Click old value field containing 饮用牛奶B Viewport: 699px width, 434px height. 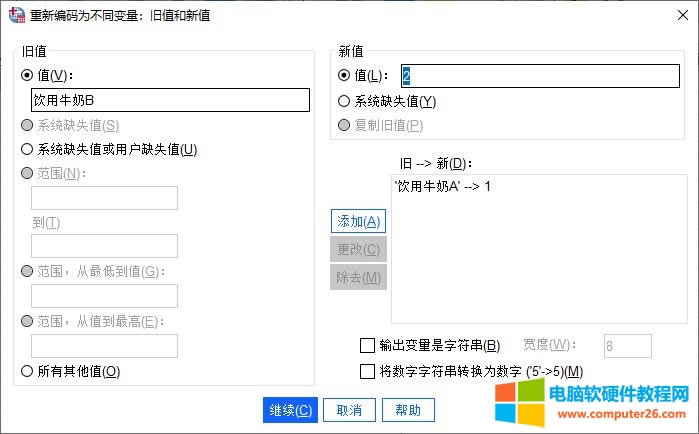170,99
